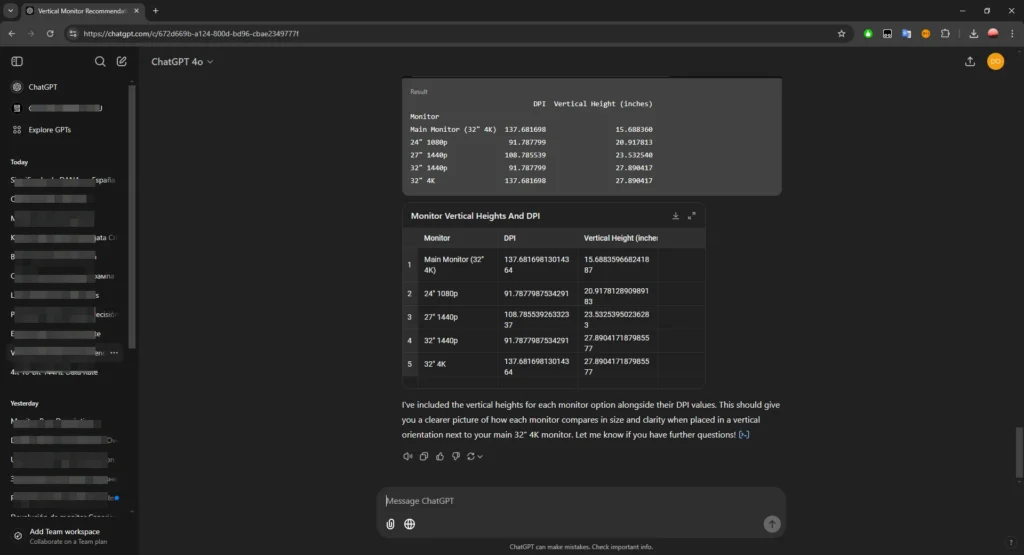Image resolution: width=1024 pixels, height=555 pixels.
Task: Open the ChatGPT 4o model selector
Action: click(x=182, y=61)
